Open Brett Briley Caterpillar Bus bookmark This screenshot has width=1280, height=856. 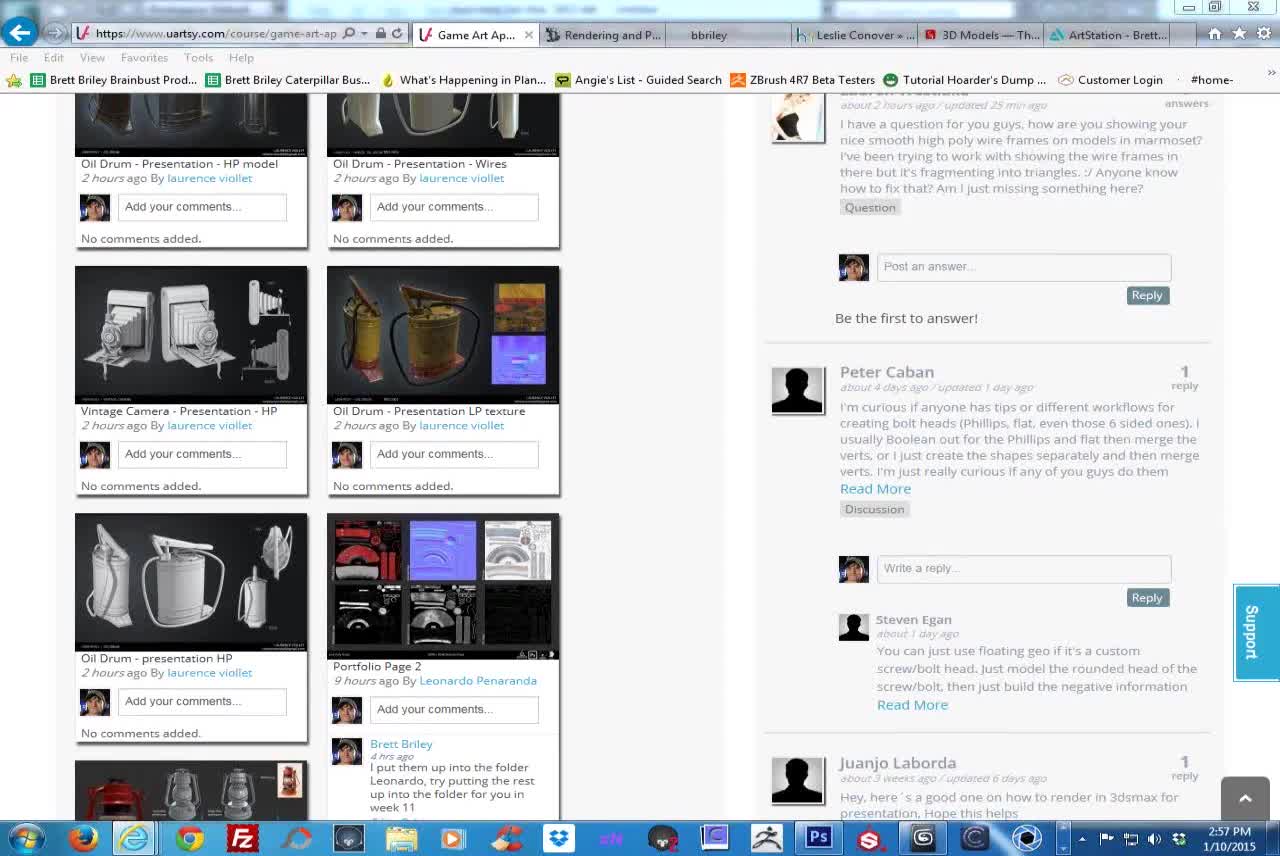click(287, 80)
